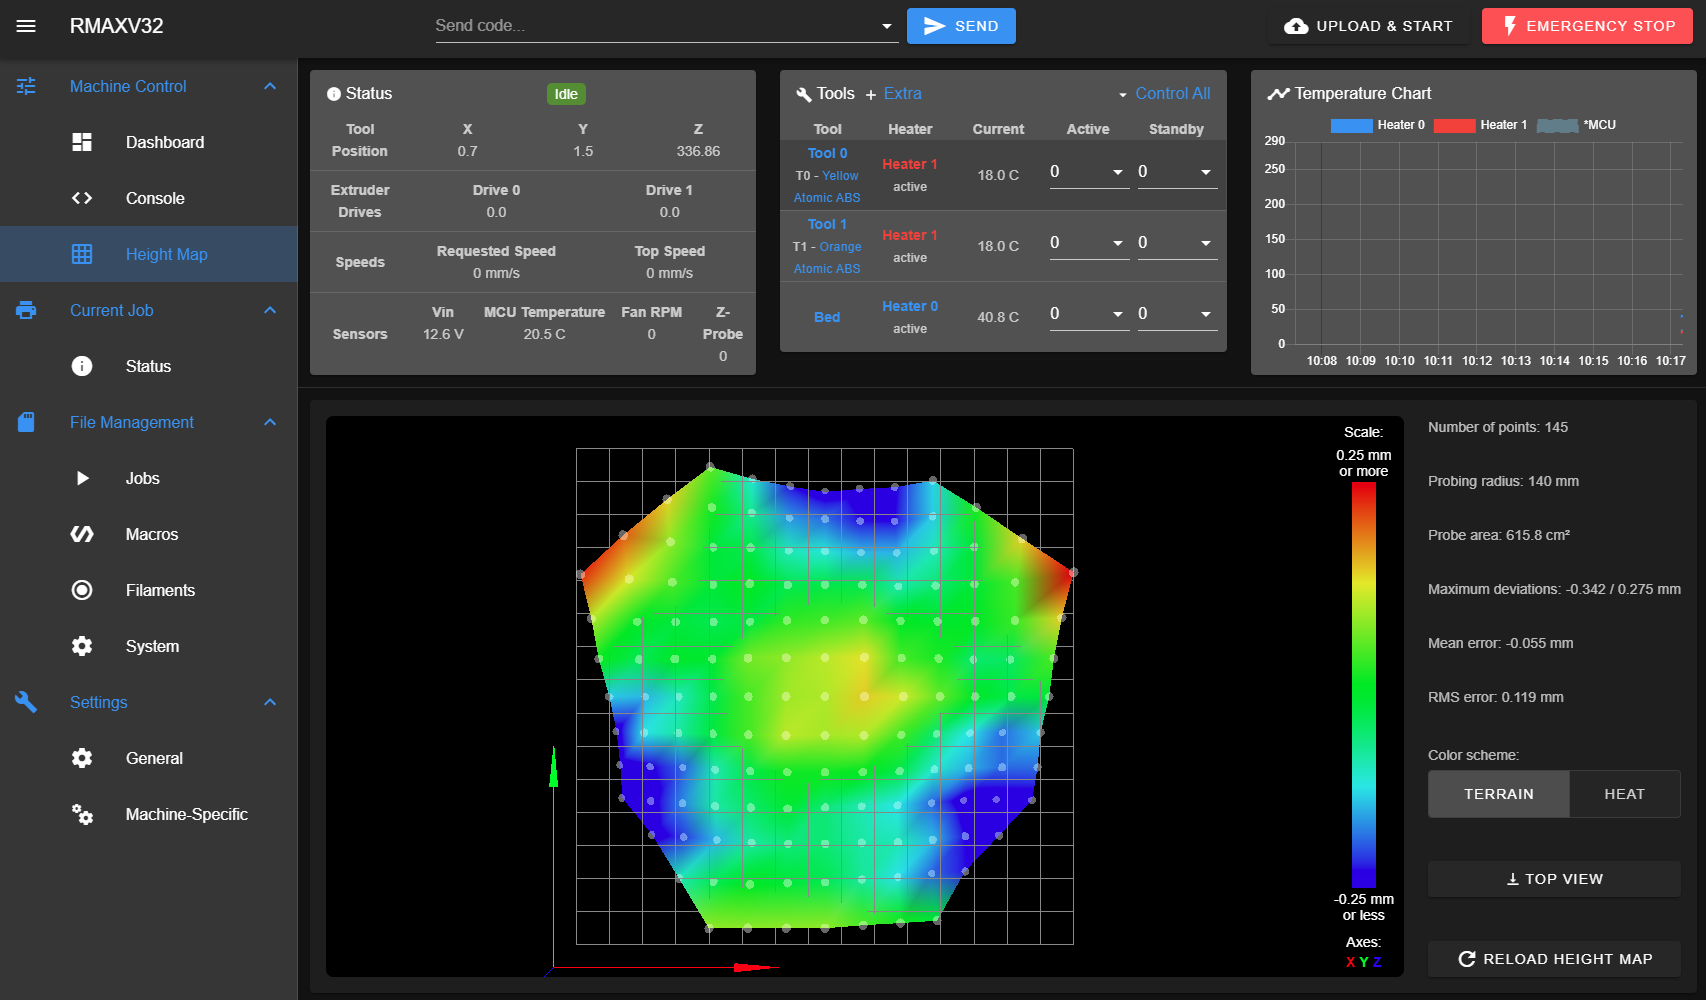Click the Heater 0 blue legend swatch
Image resolution: width=1706 pixels, height=1000 pixels.
[x=1352, y=125]
